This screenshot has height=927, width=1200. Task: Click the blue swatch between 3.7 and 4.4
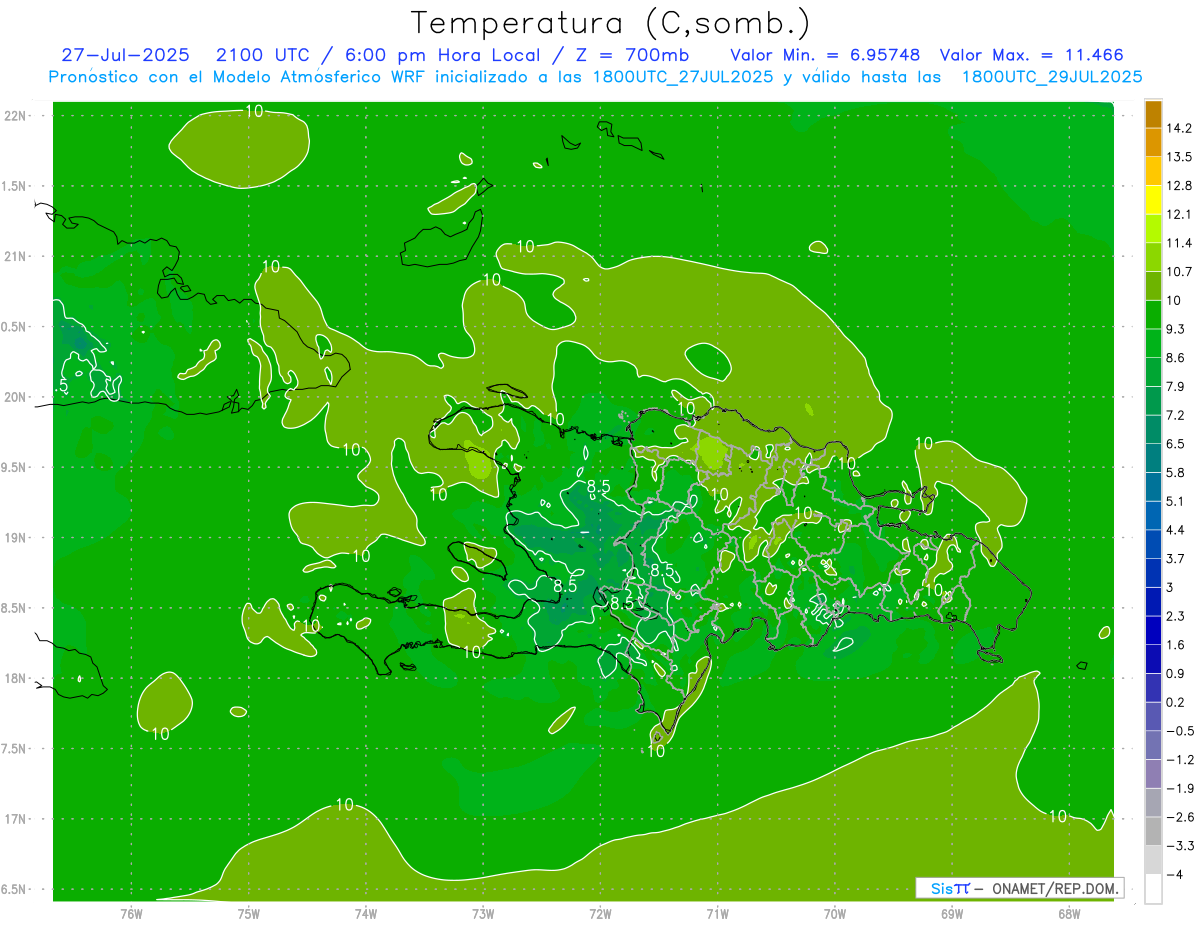tap(1153, 544)
